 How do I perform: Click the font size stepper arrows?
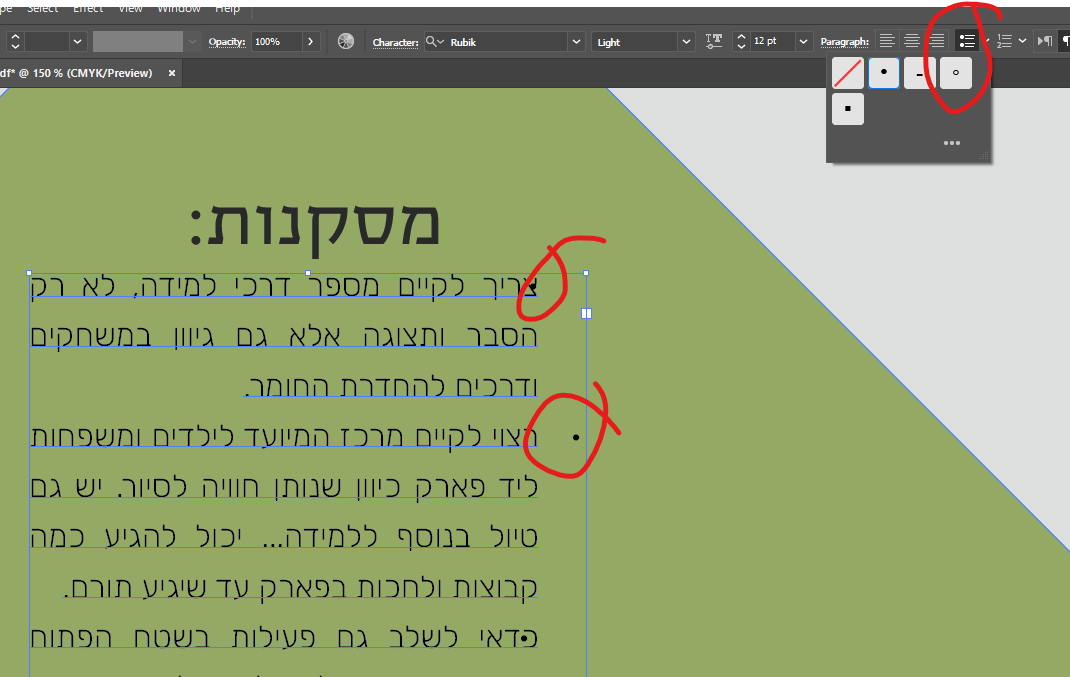(741, 42)
